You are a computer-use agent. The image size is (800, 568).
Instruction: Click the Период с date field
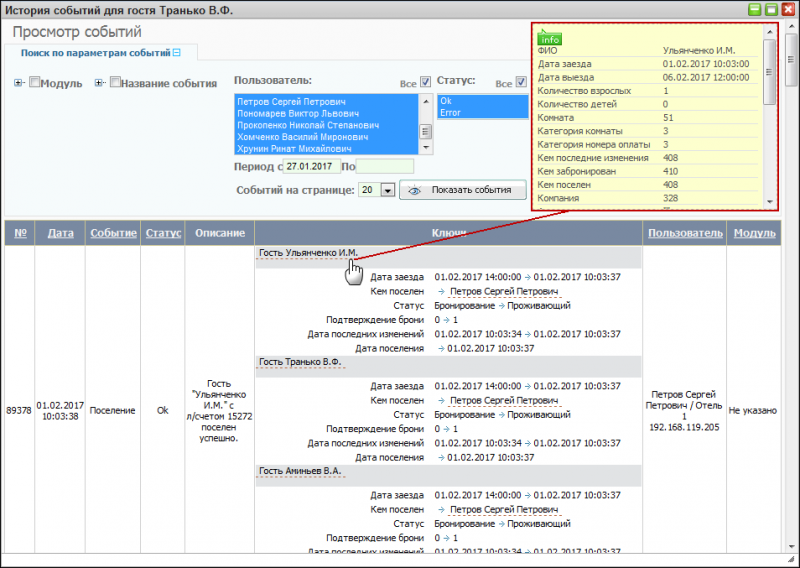pyautogui.click(x=311, y=166)
